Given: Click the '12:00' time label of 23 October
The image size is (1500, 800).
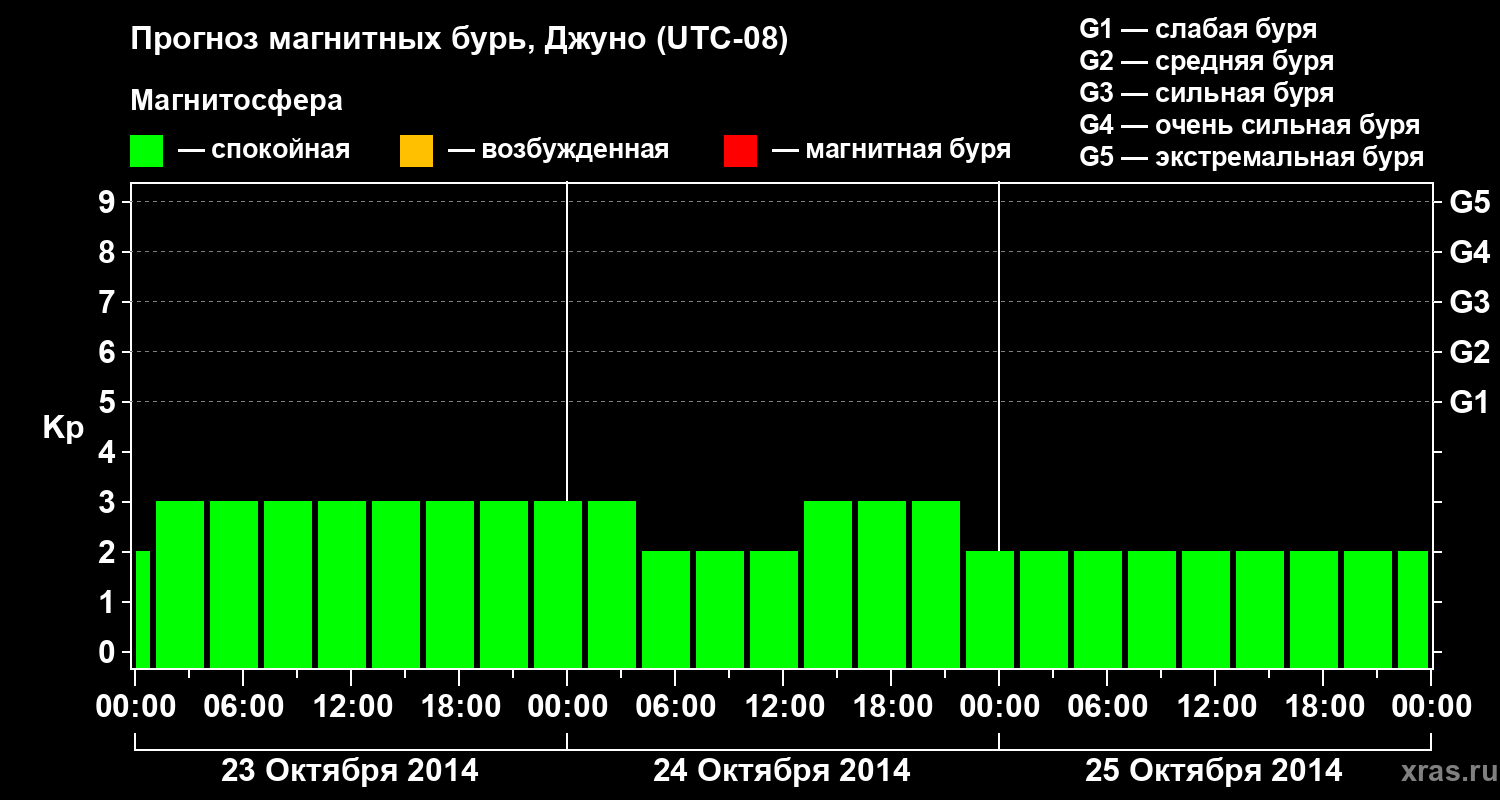Looking at the screenshot, I should pyautogui.click(x=351, y=707).
